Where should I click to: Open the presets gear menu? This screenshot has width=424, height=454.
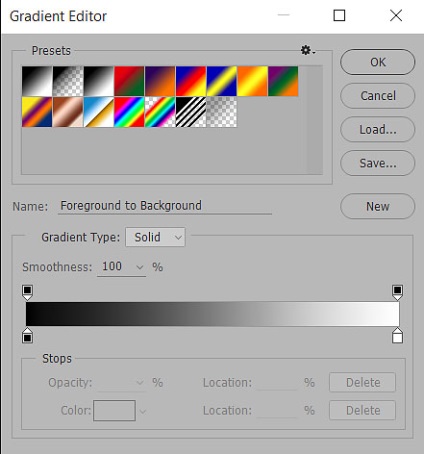308,50
